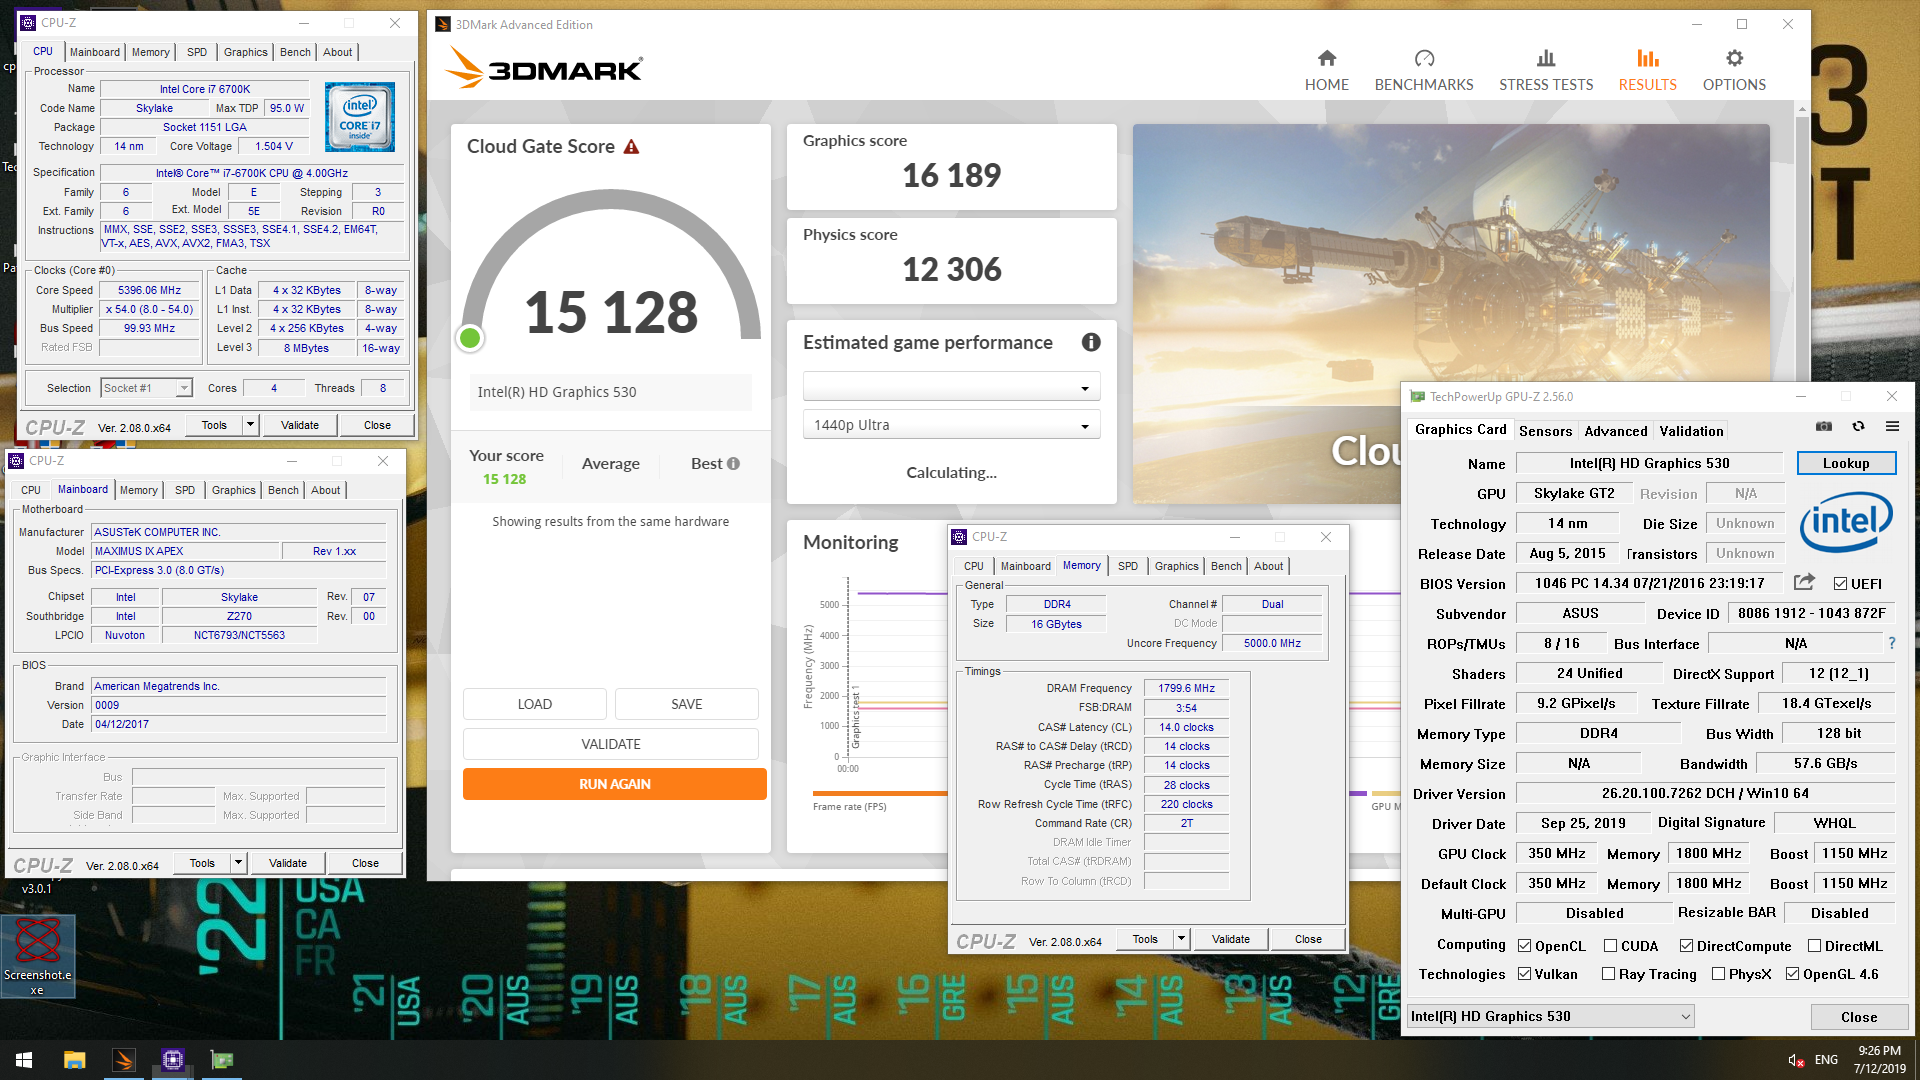The width and height of the screenshot is (1920, 1080).
Task: Click the Core Speed value field
Action: [x=149, y=290]
